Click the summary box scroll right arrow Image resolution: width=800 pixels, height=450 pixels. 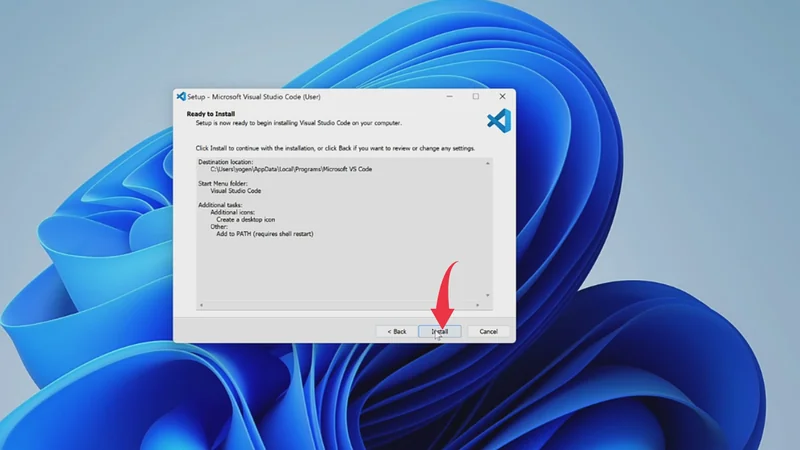click(x=479, y=304)
